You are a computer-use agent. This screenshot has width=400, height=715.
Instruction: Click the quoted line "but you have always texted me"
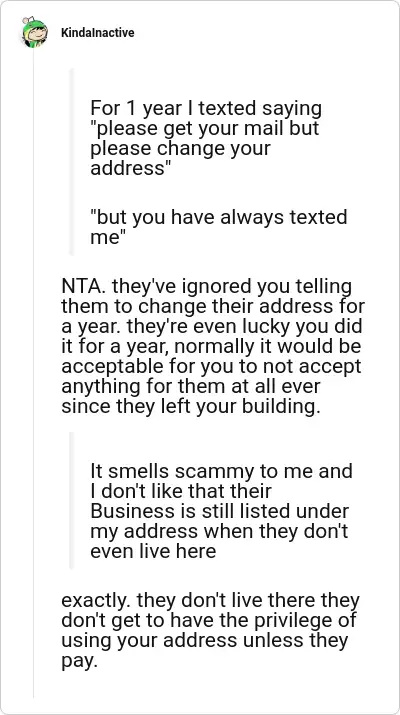coord(219,227)
